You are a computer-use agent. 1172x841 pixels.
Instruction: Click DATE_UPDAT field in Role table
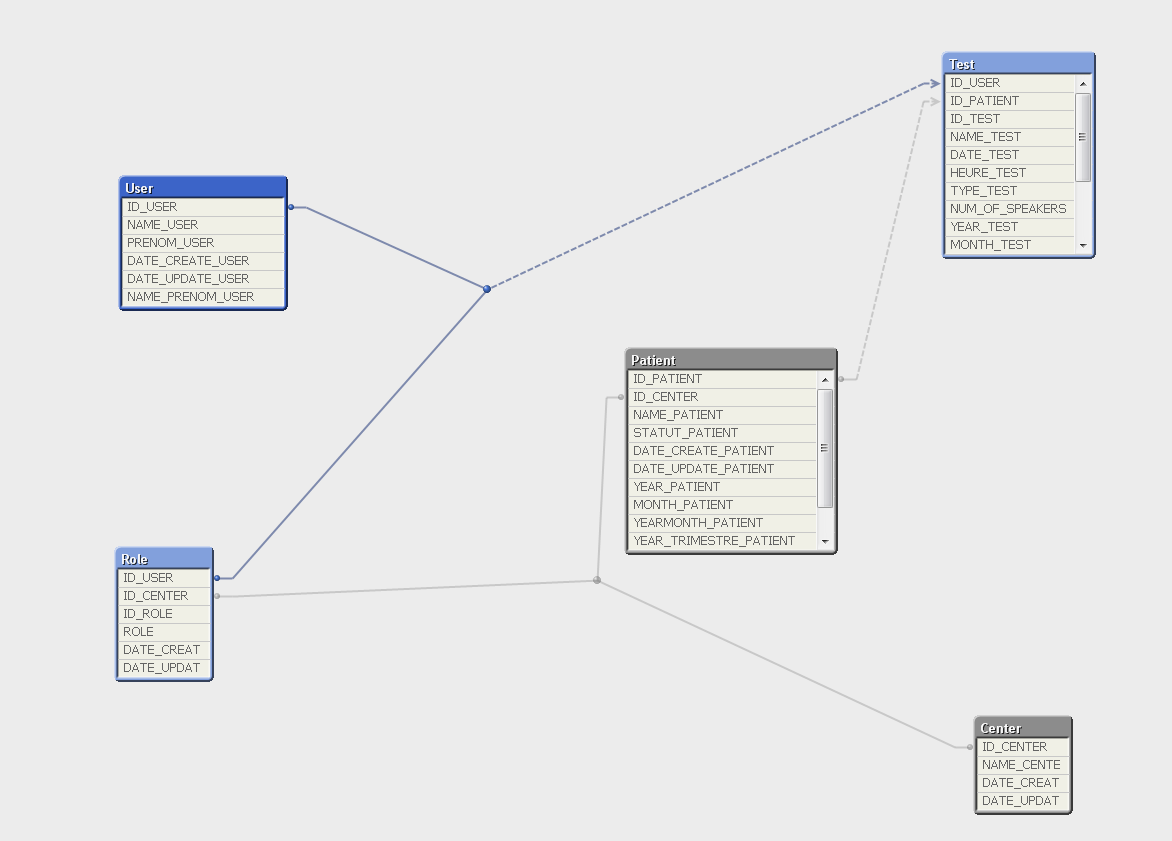click(x=164, y=668)
